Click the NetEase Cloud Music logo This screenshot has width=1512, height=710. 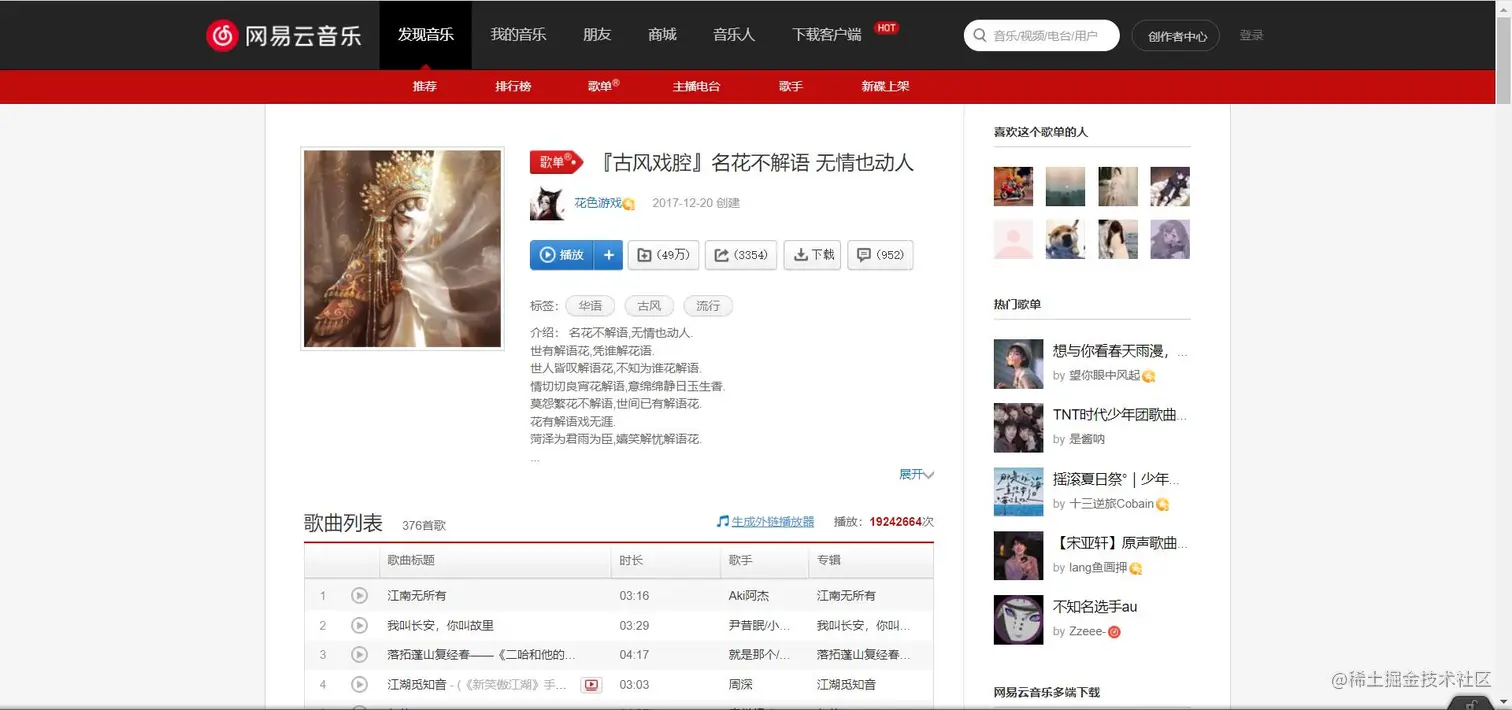click(x=284, y=35)
